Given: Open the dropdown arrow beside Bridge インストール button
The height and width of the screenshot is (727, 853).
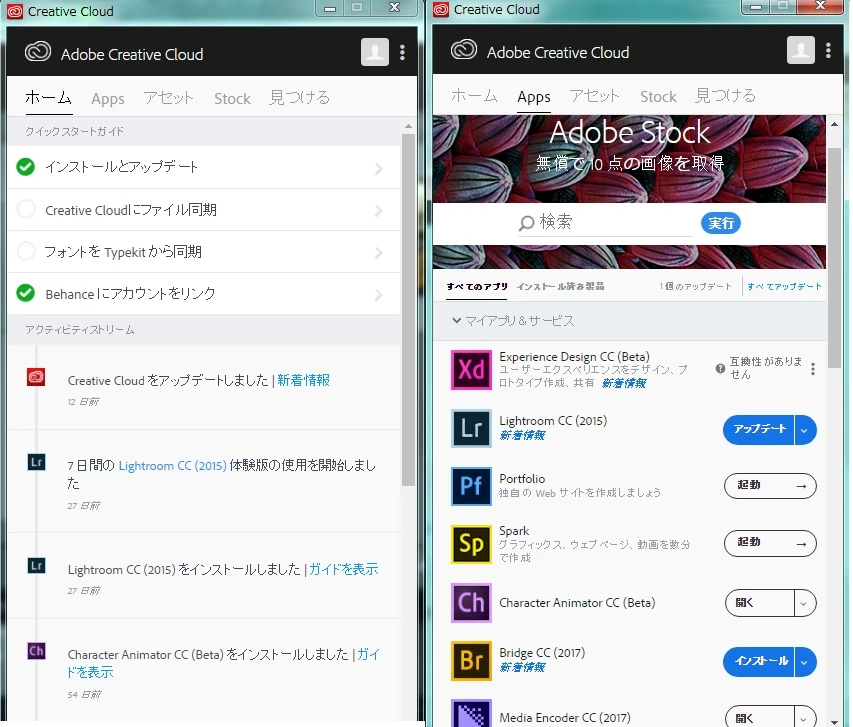Looking at the screenshot, I should (805, 662).
